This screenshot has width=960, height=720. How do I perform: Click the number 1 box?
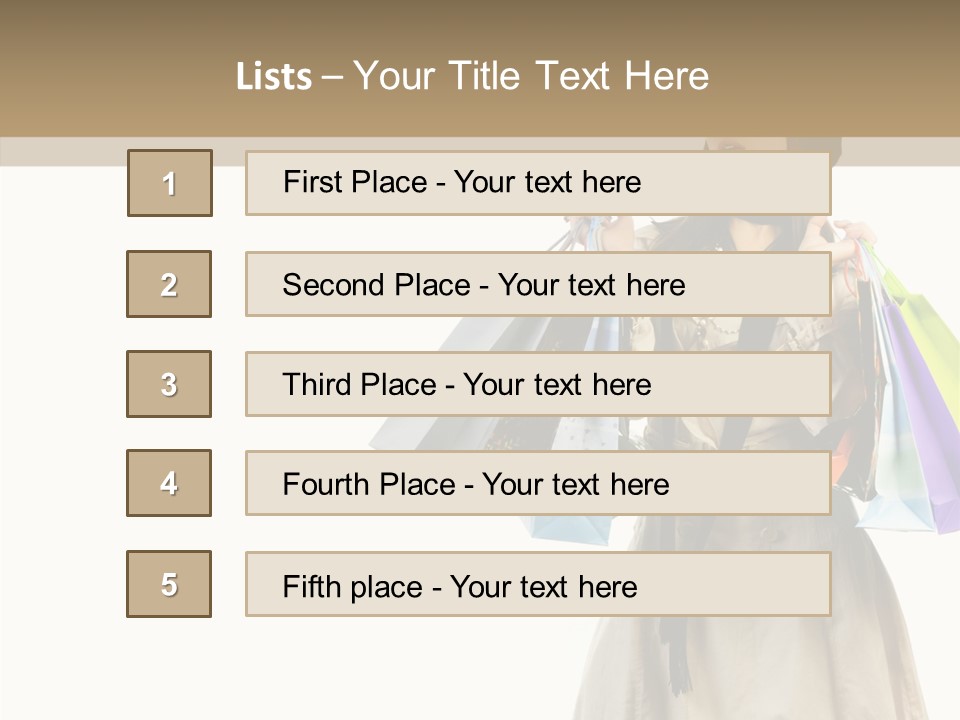[169, 183]
